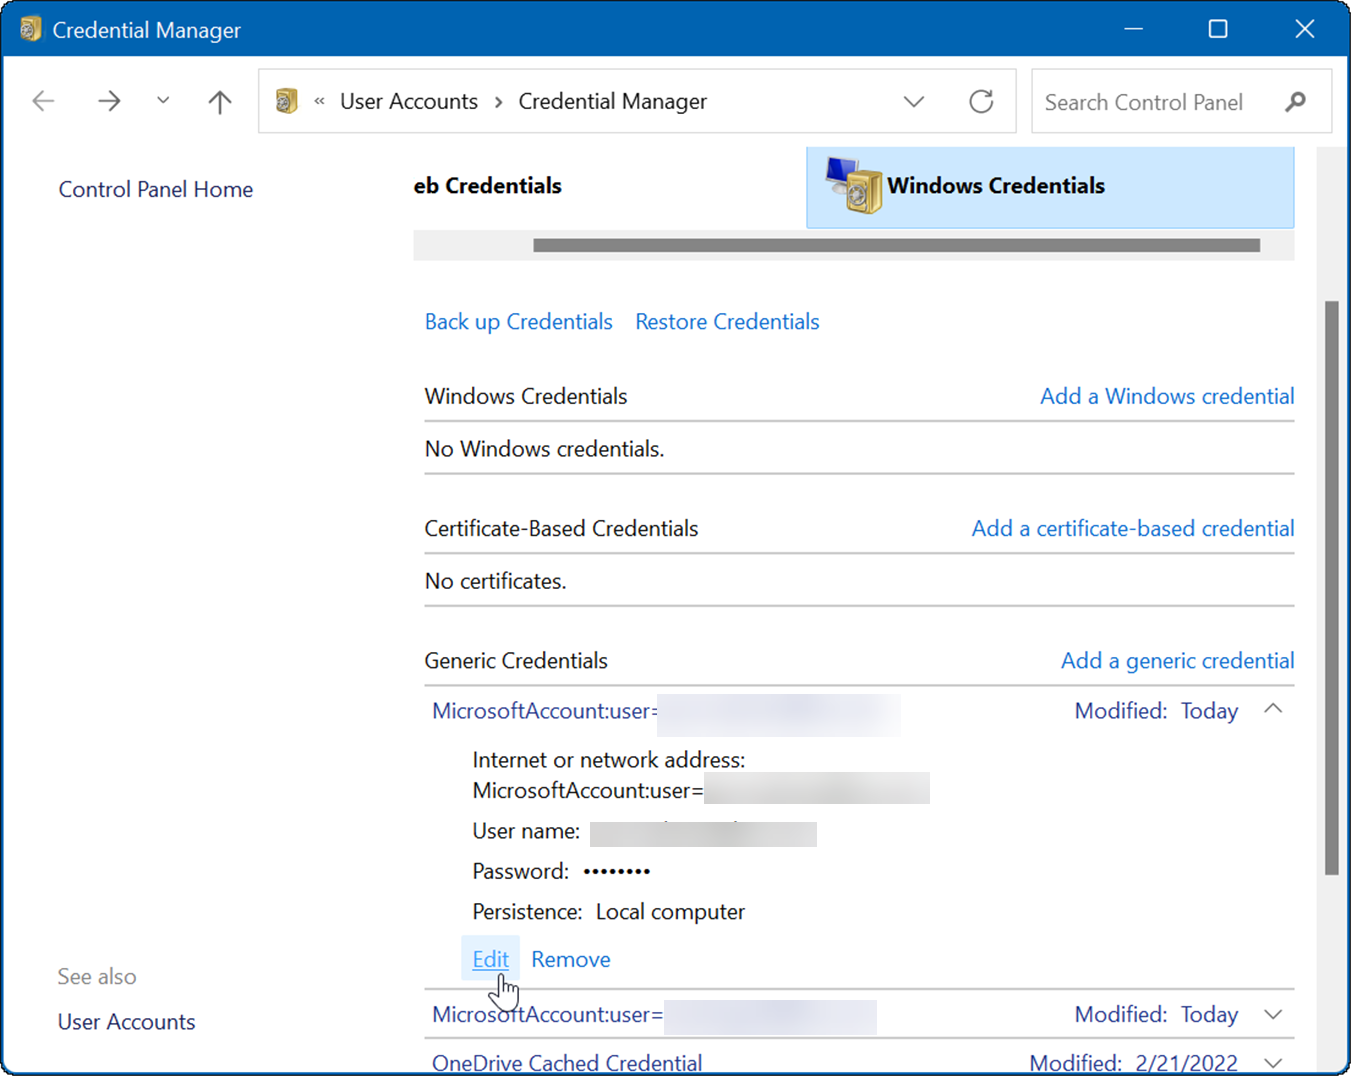Click the Credential Manager icon in the address bar
The image size is (1351, 1076).
287,101
